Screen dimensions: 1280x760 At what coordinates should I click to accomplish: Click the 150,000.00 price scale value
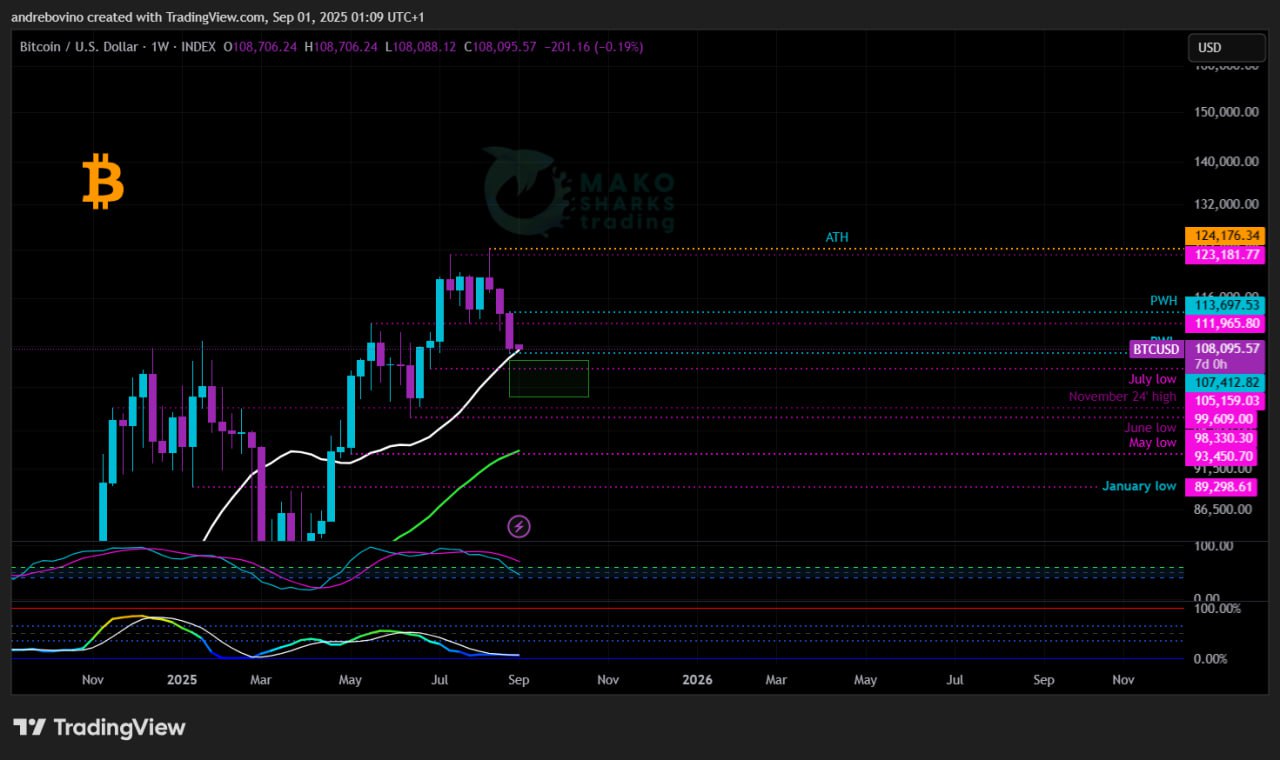[1224, 112]
